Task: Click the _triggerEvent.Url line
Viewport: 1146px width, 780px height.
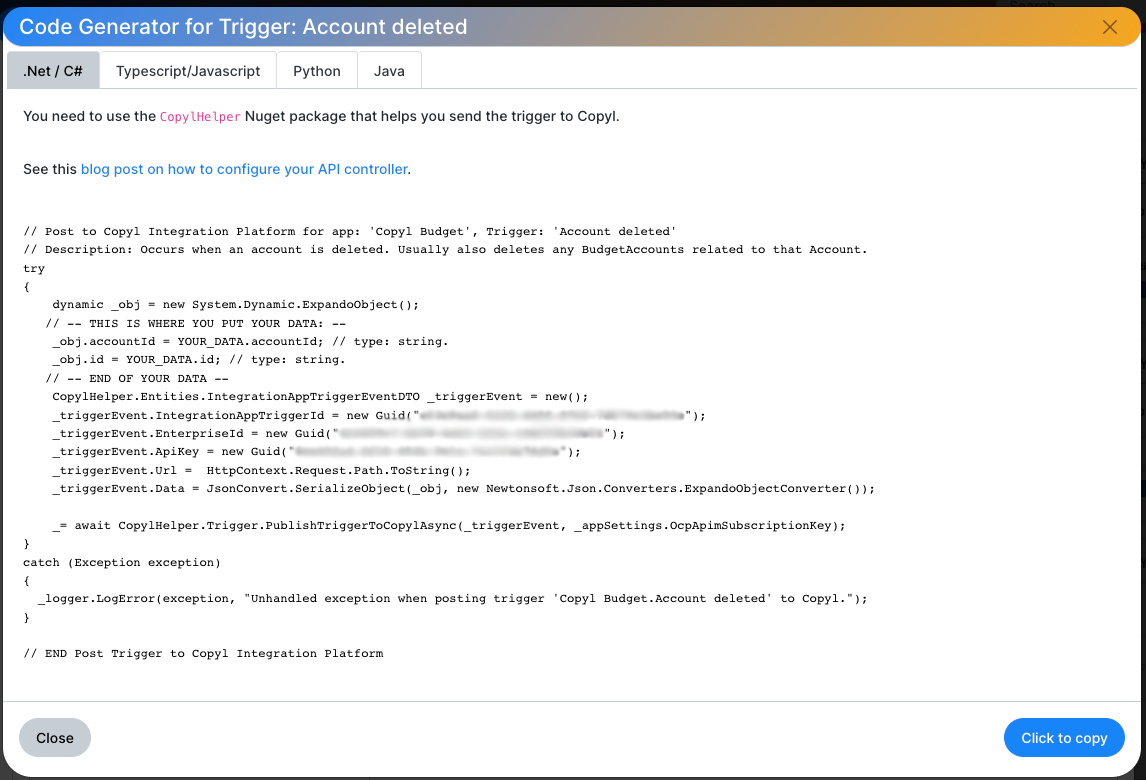Action: click(261, 470)
